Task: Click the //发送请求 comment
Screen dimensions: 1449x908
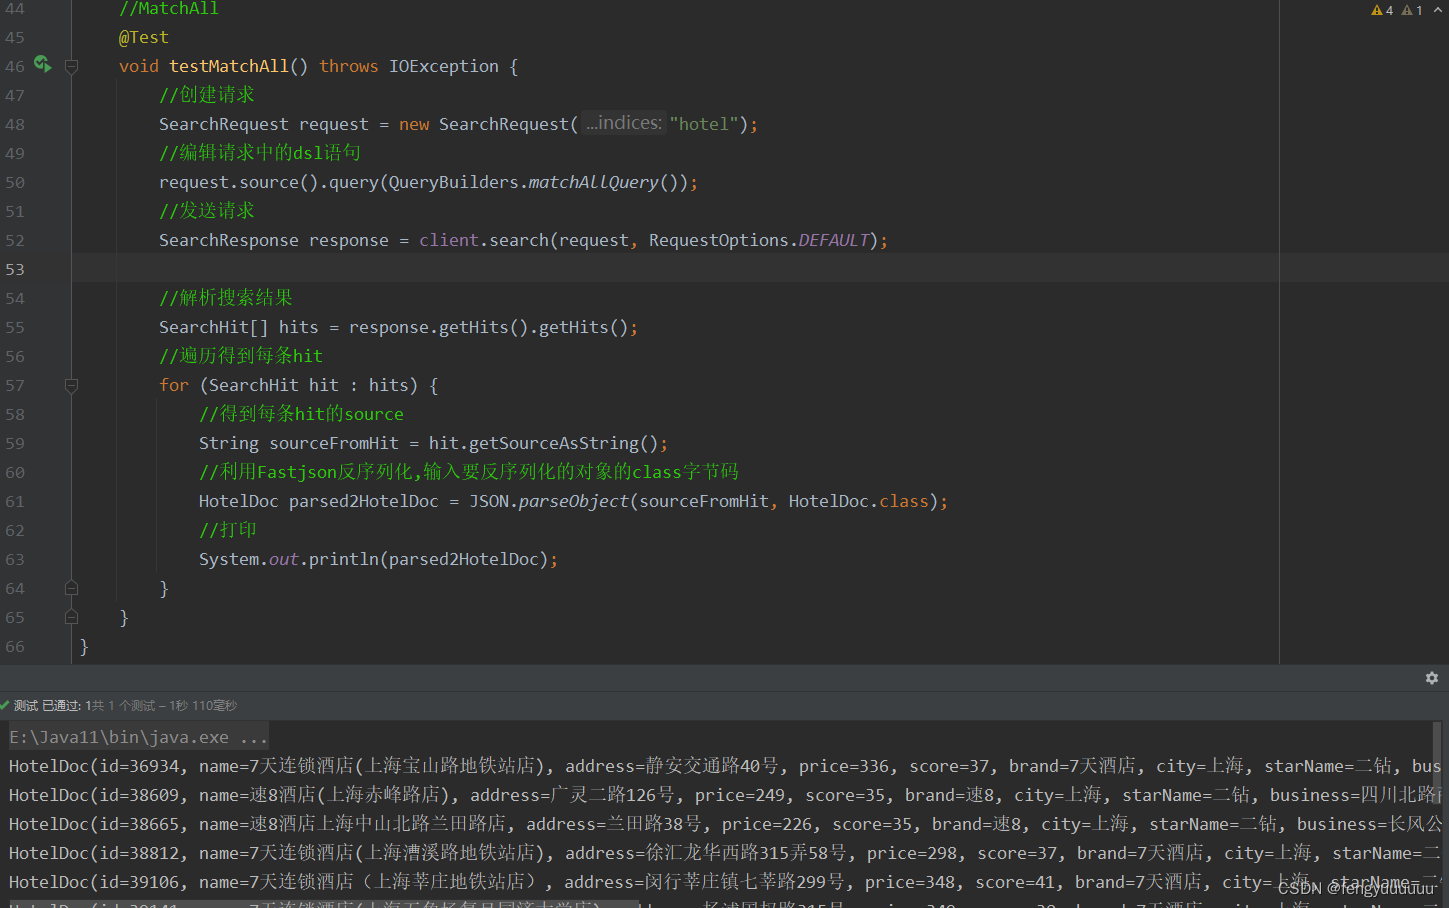Action: click(x=207, y=211)
